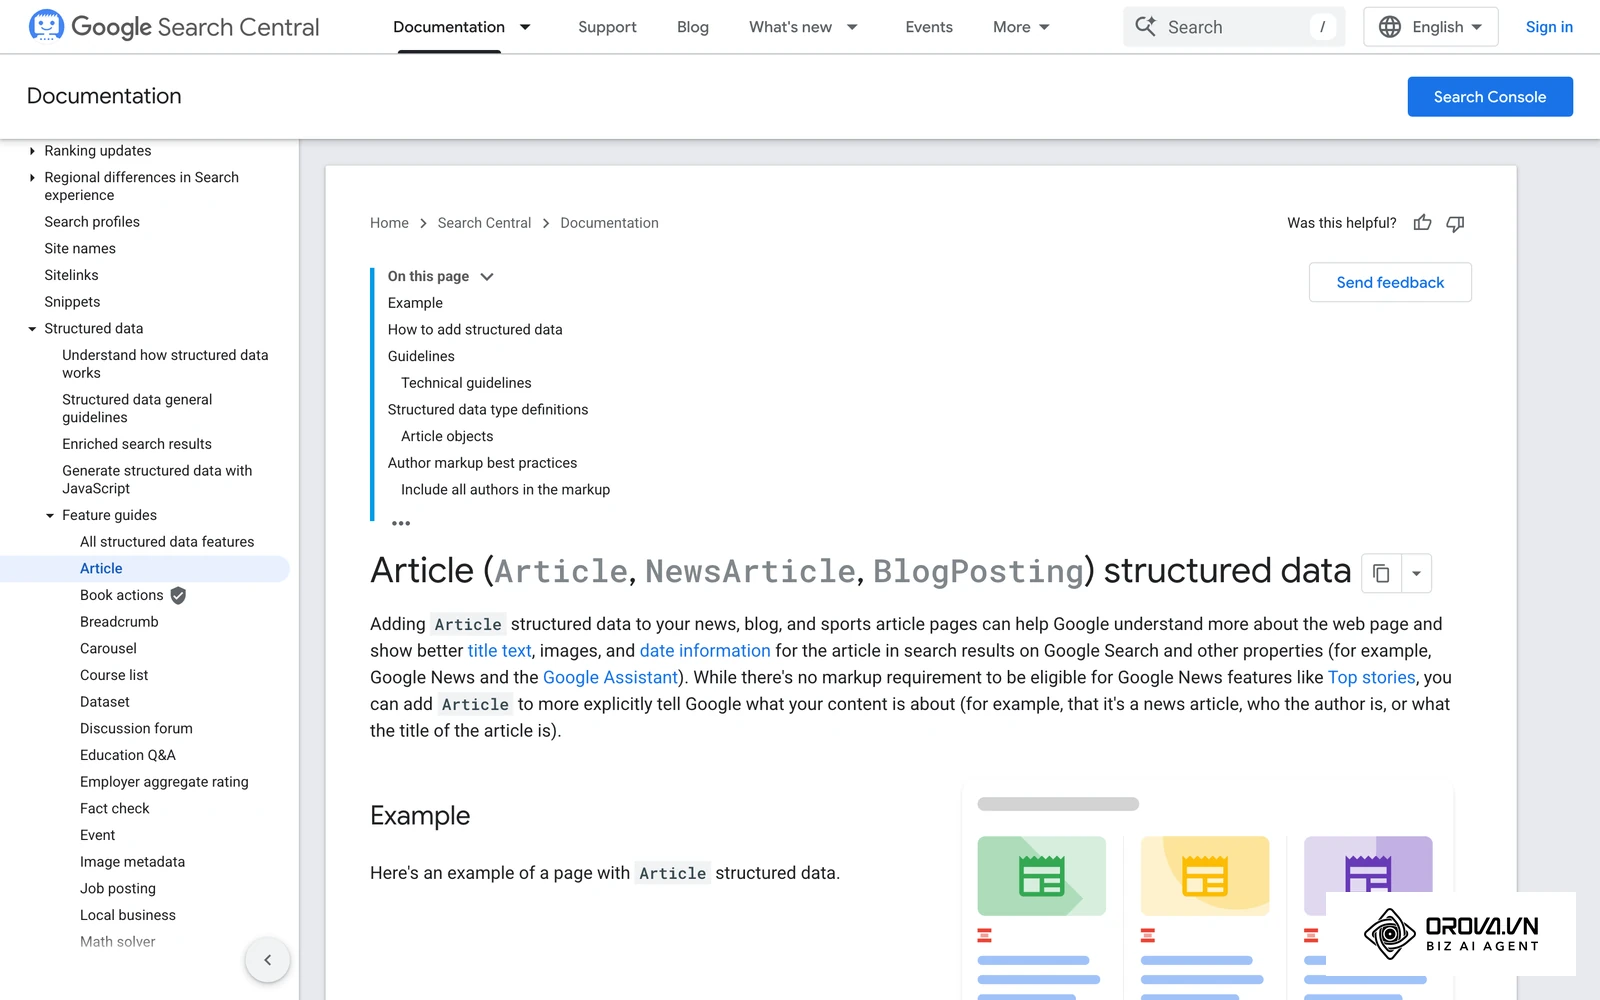Expand Regional differences in Search experience
The width and height of the screenshot is (1600, 1000).
click(x=32, y=177)
